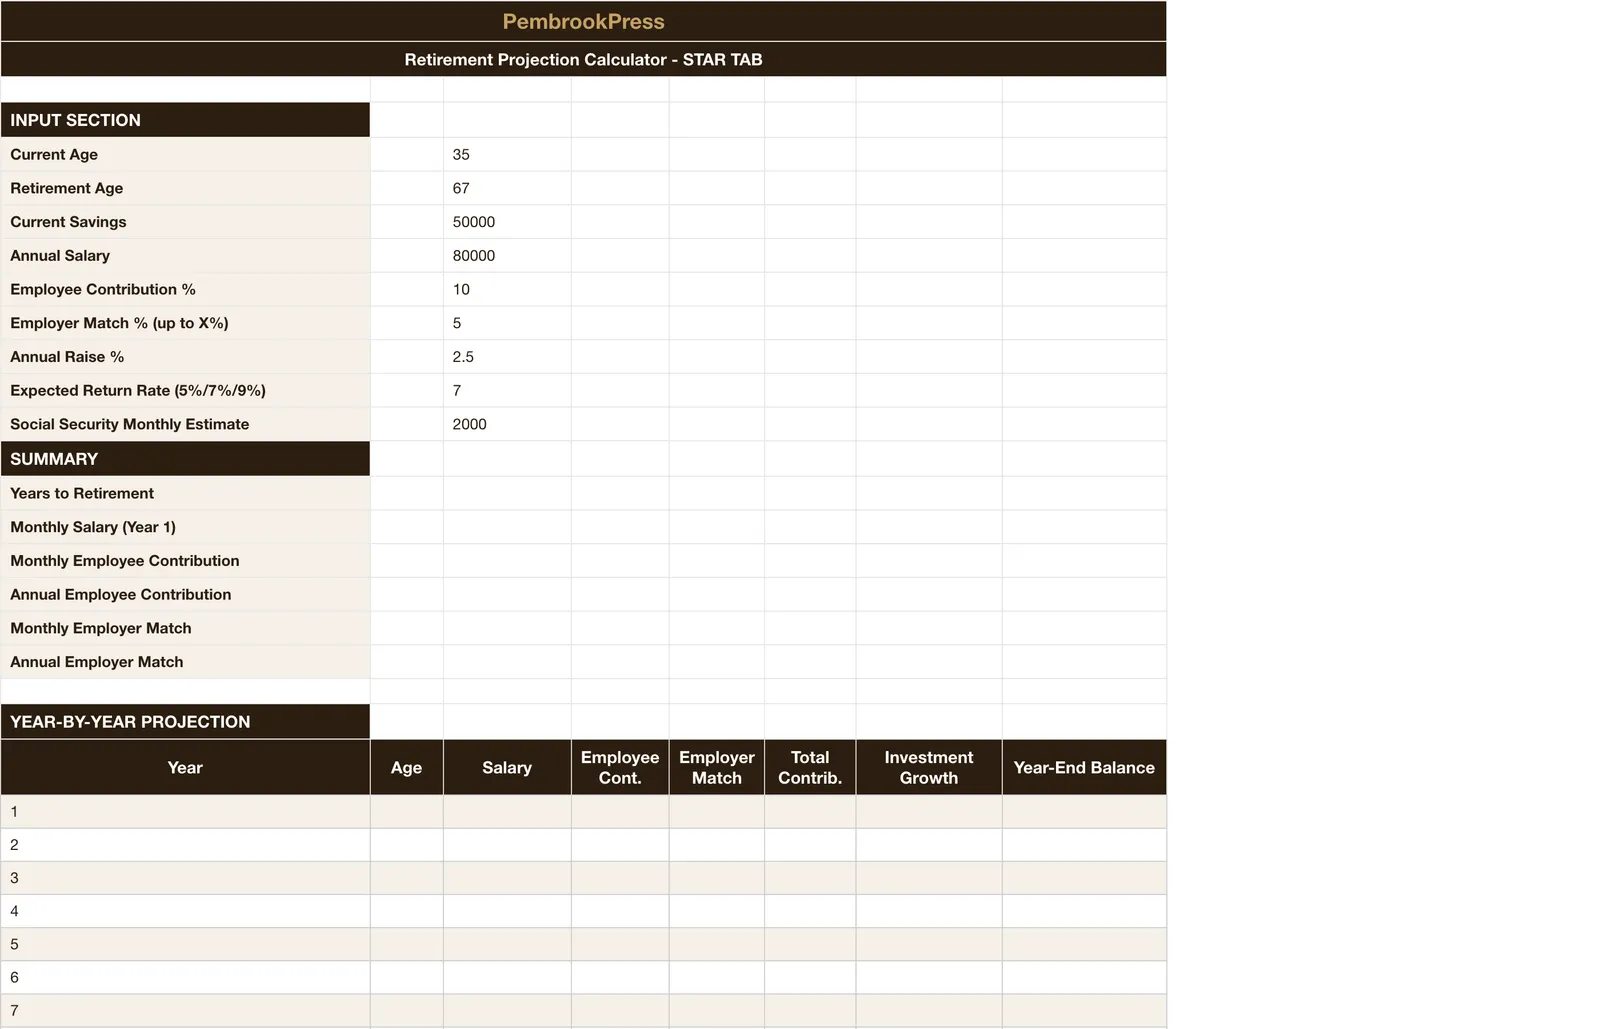Select the Current Age label
Image resolution: width=1600 pixels, height=1029 pixels.
(185, 154)
